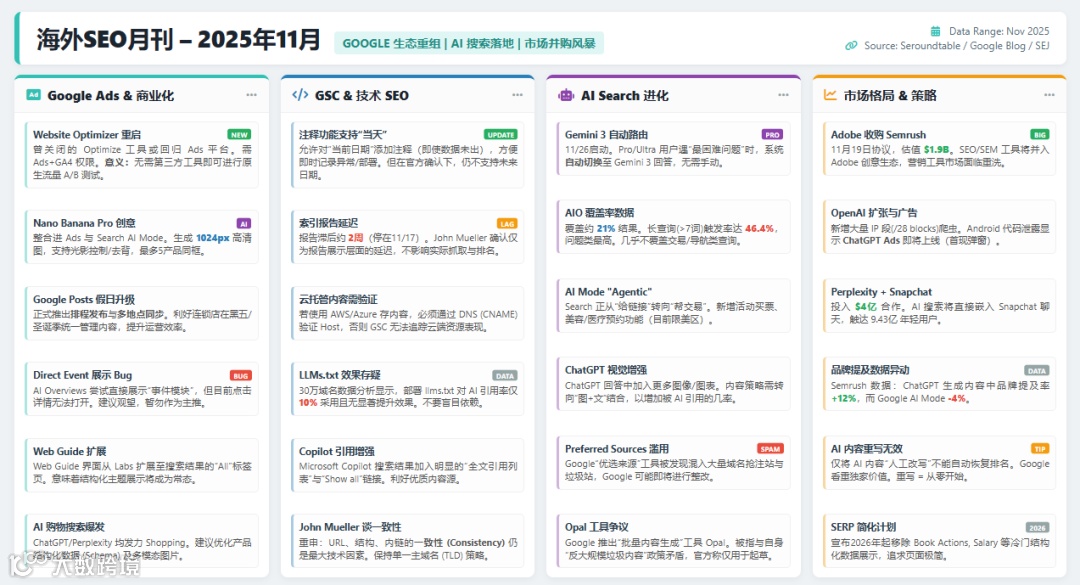Click the AIO 覆盖率数据 card title
This screenshot has width=1080, height=585.
pos(599,213)
